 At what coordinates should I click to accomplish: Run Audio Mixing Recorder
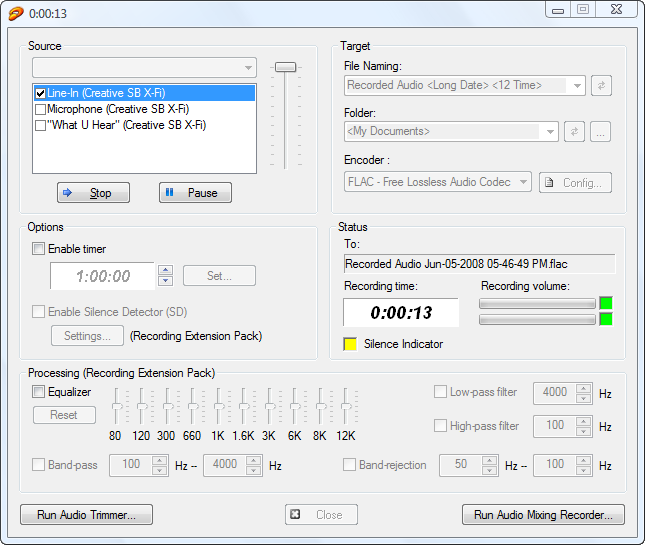click(543, 515)
